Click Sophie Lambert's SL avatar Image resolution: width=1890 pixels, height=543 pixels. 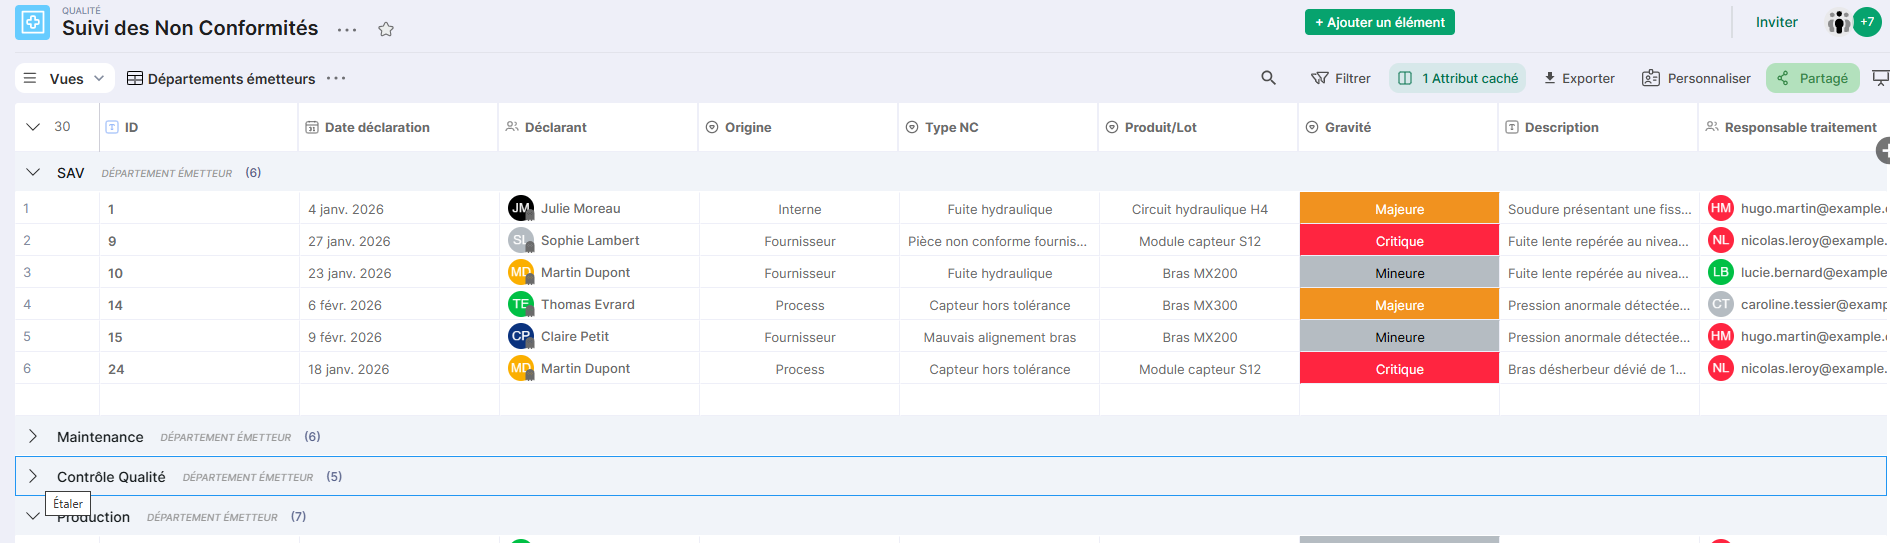(521, 240)
